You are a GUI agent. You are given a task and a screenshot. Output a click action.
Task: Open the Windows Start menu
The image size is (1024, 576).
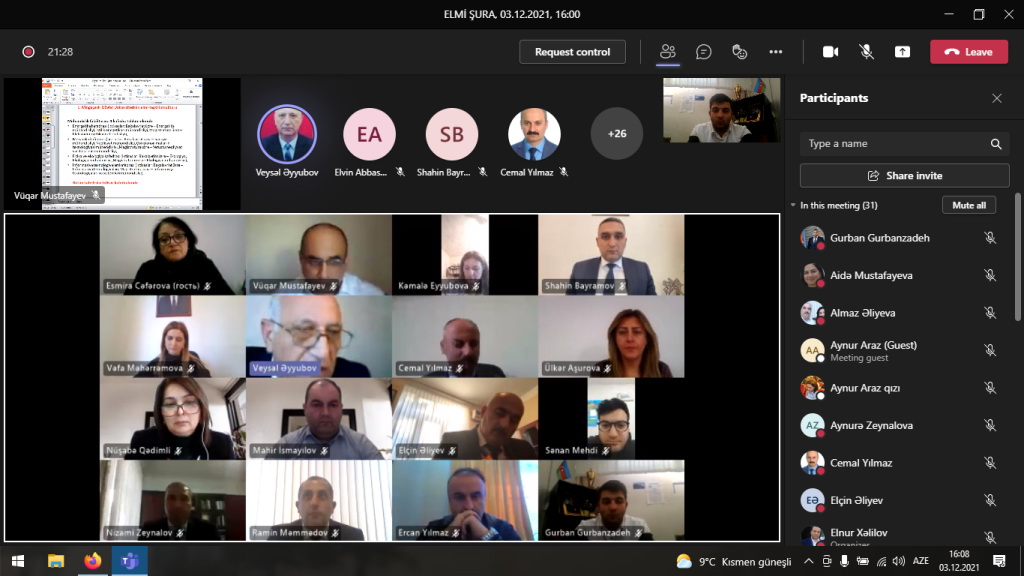click(18, 561)
